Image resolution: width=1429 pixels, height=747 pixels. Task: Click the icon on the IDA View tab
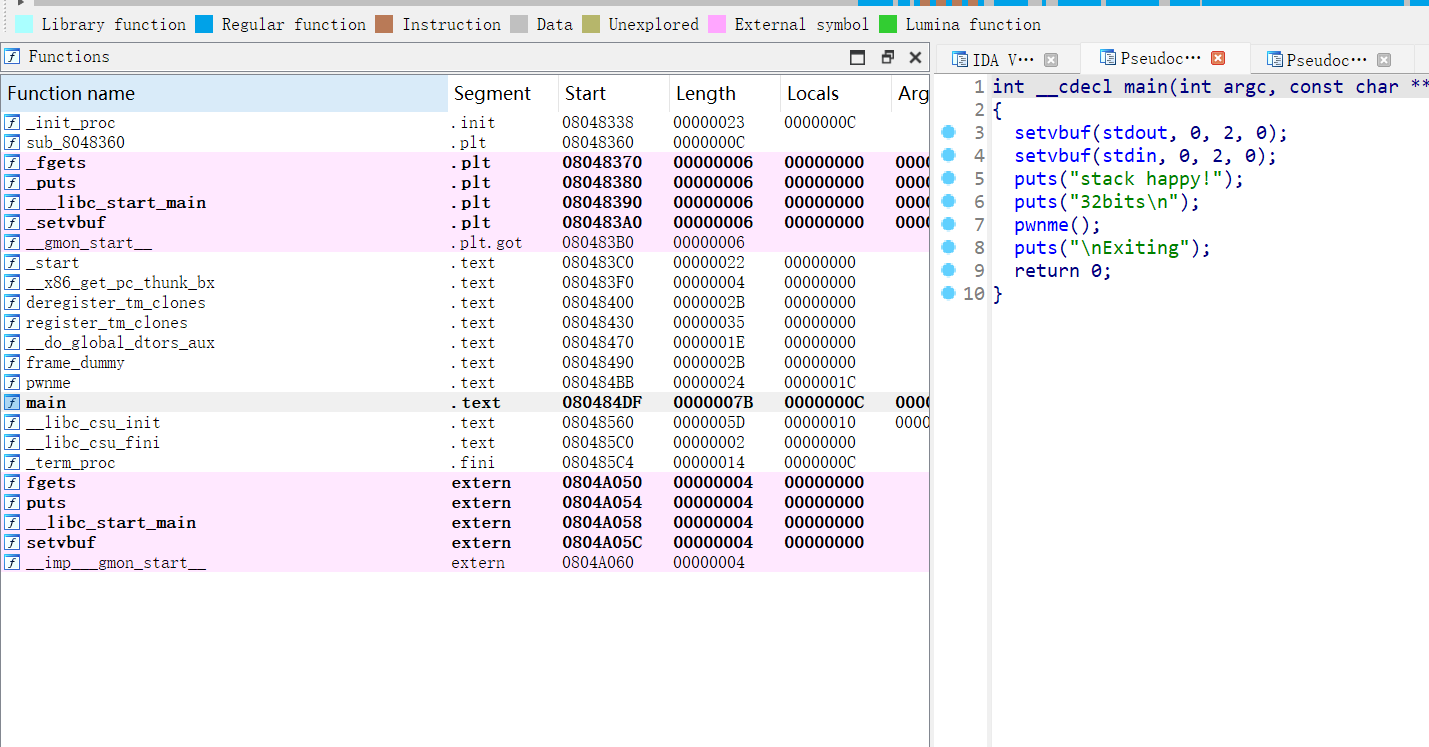click(960, 60)
